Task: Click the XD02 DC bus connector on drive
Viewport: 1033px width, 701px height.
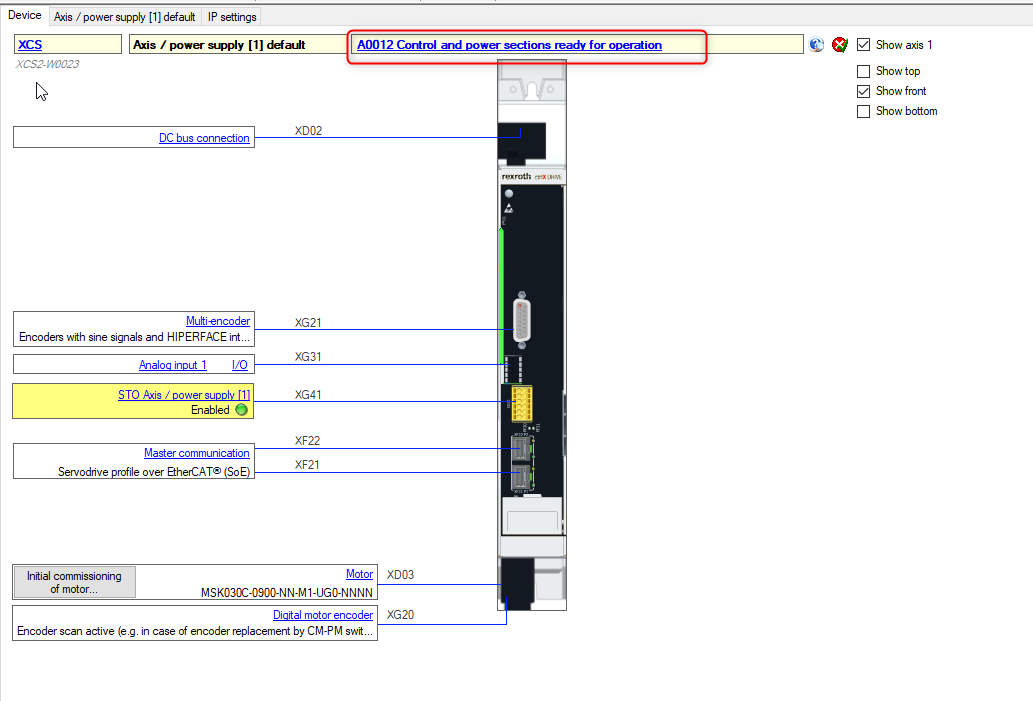Action: tap(520, 135)
